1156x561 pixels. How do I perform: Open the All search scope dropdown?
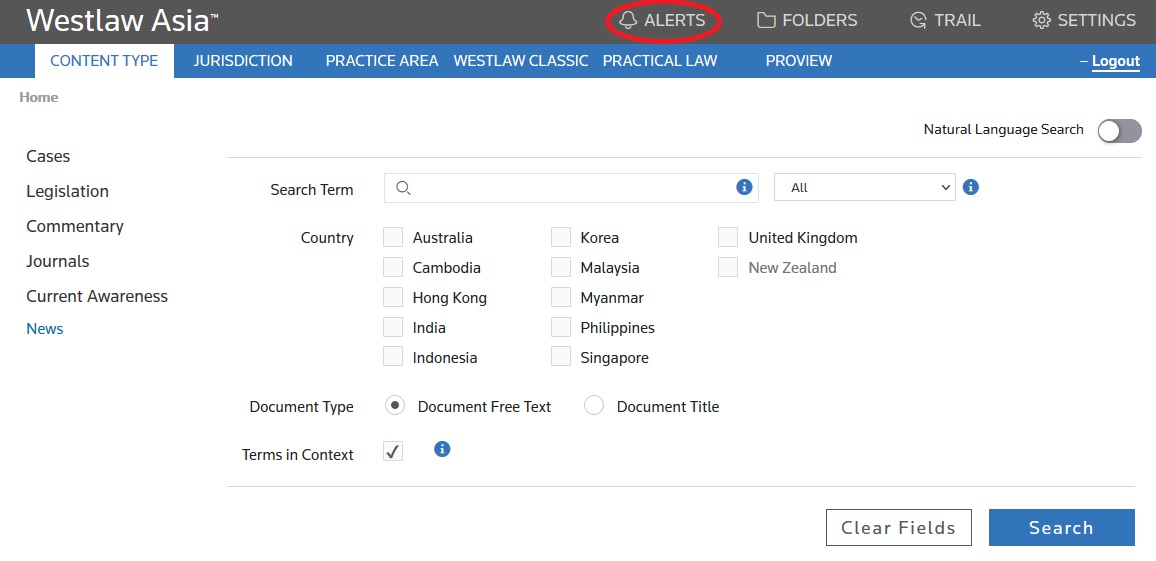(x=865, y=187)
